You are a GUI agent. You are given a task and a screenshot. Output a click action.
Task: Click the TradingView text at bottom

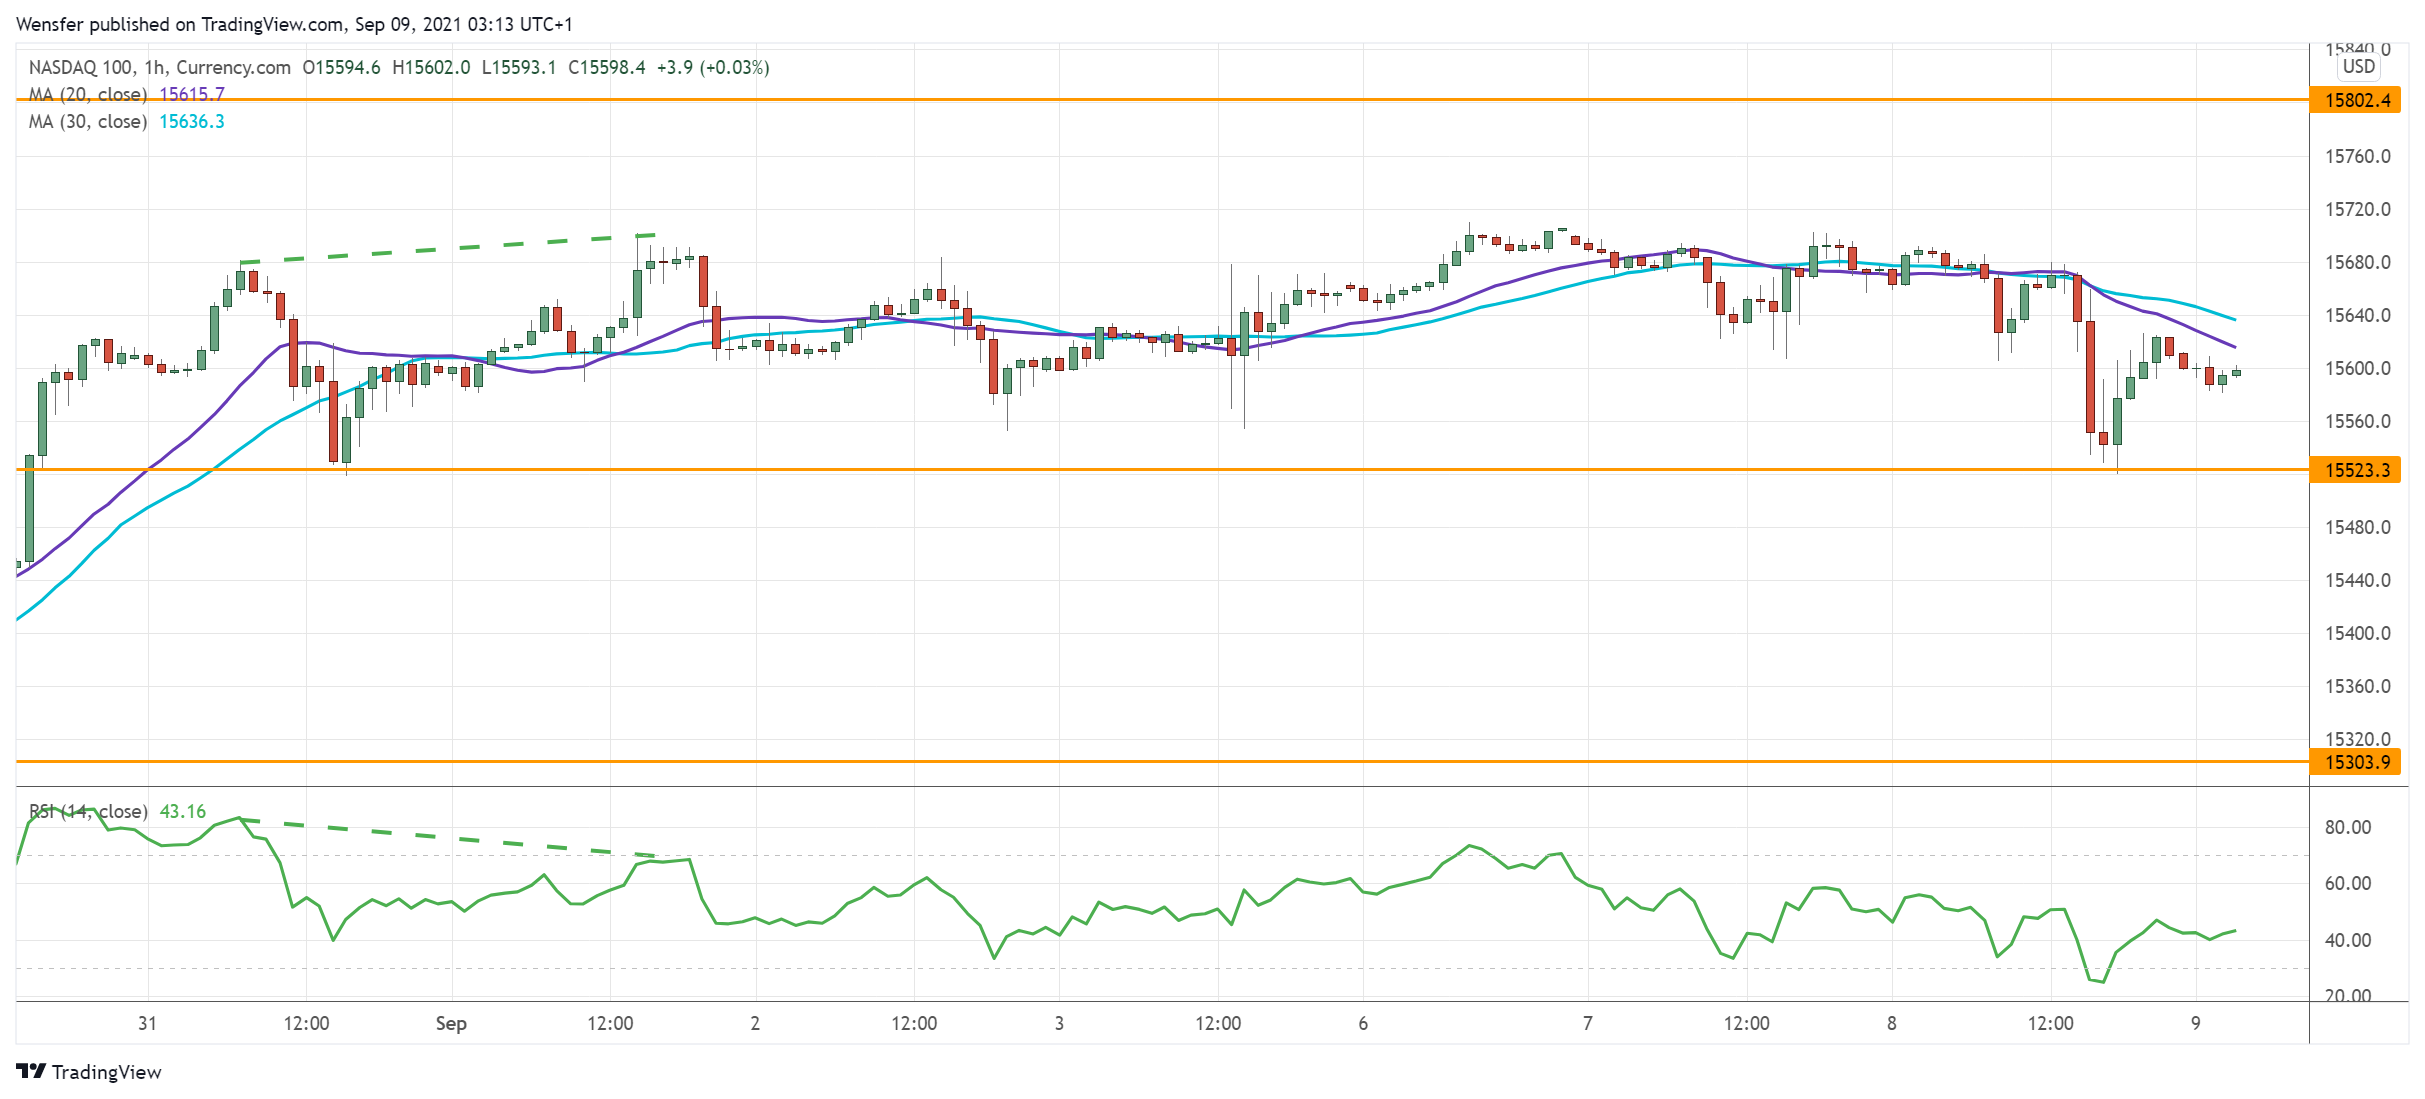(106, 1072)
